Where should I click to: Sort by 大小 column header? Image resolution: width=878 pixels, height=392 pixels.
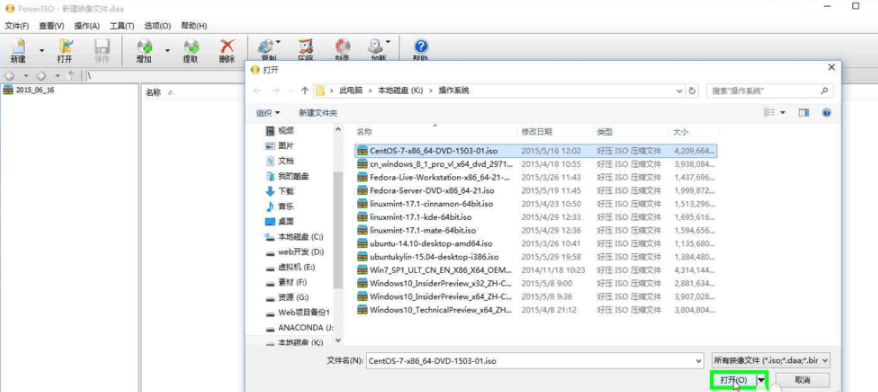(680, 132)
